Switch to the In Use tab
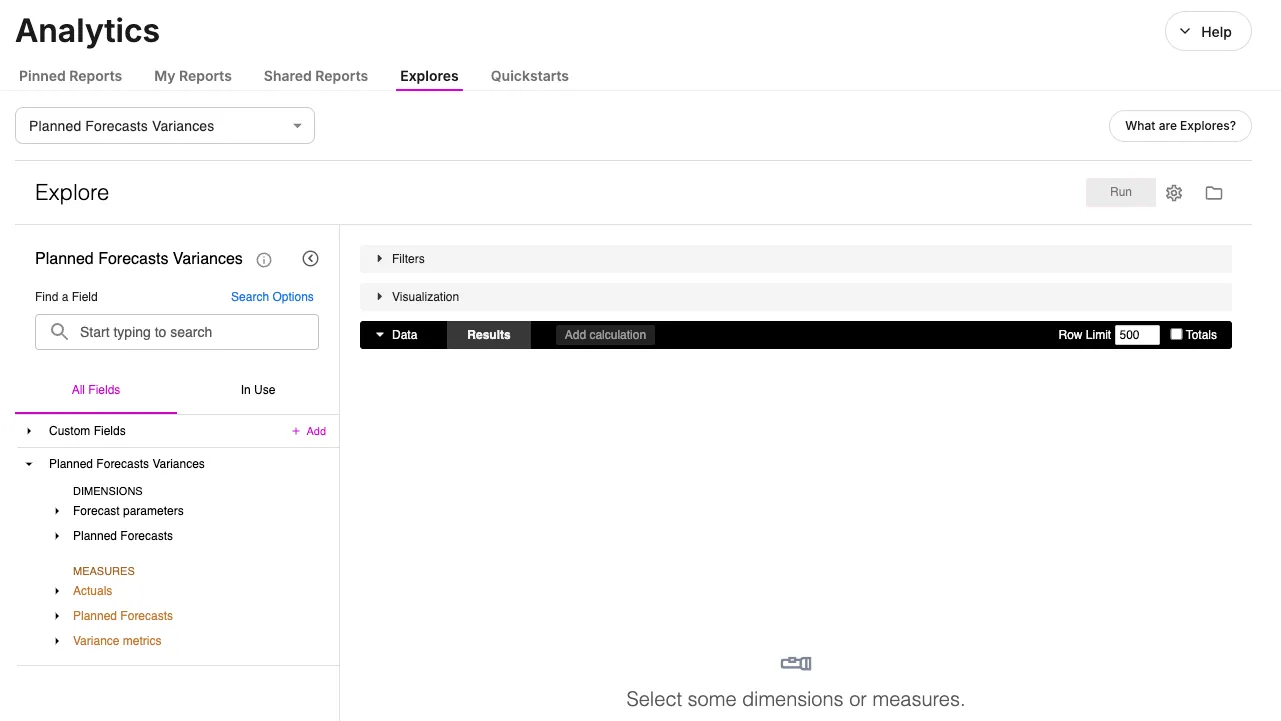 click(x=258, y=390)
